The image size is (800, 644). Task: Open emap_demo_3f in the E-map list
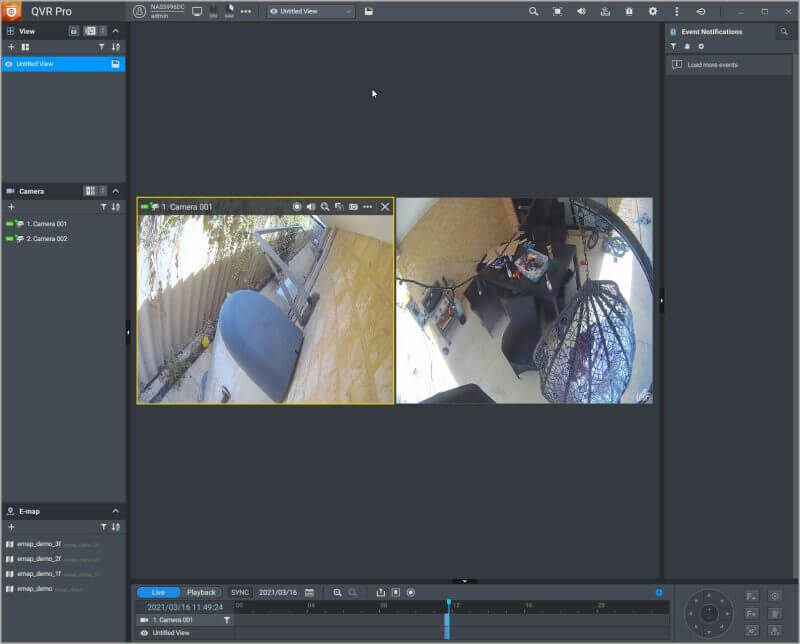[x=39, y=544]
